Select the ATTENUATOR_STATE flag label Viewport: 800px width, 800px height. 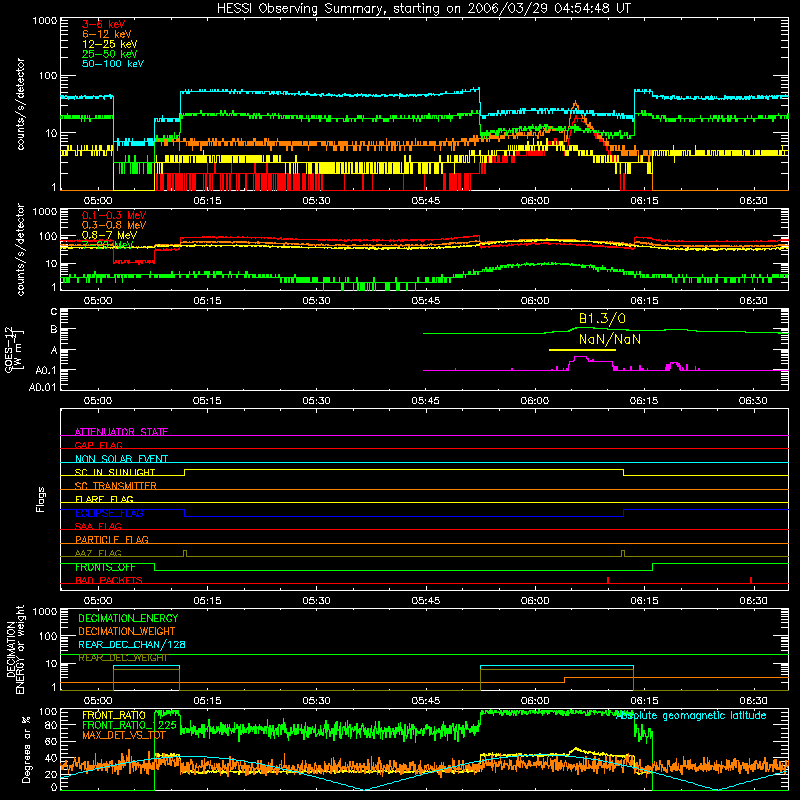coord(121,432)
